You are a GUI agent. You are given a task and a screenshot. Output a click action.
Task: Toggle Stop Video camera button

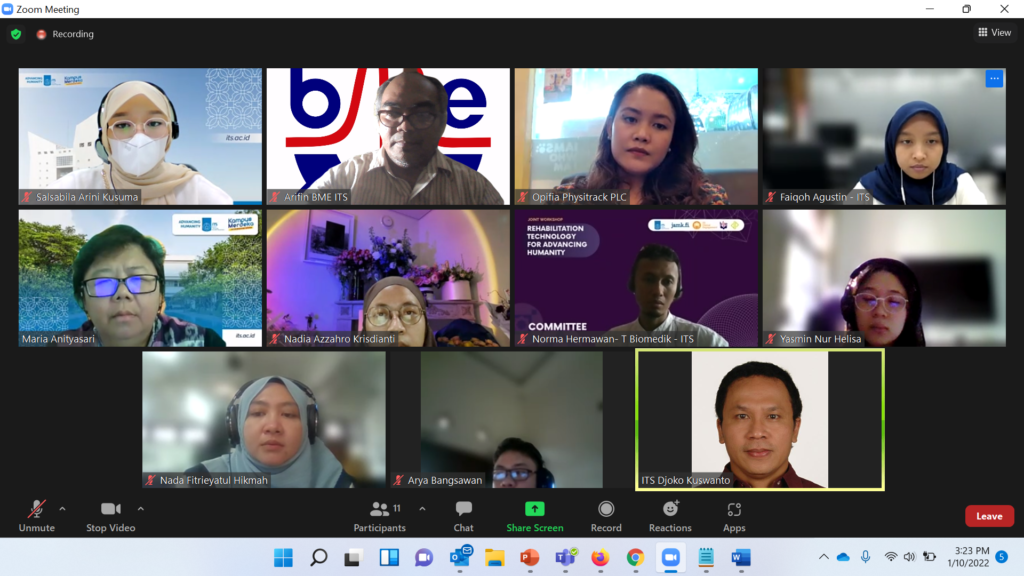[110, 515]
